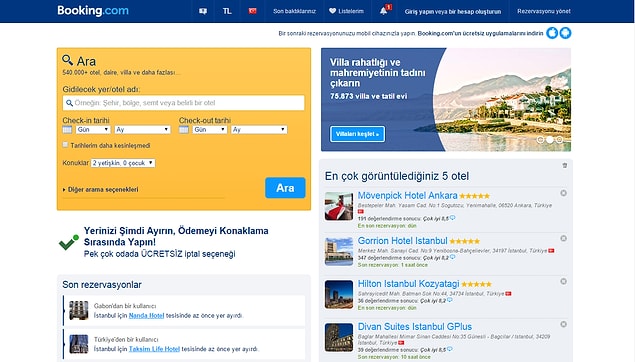Click Taksim Life Hotel reservation thumbnail
The height and width of the screenshot is (362, 635).
pyautogui.click(x=79, y=344)
